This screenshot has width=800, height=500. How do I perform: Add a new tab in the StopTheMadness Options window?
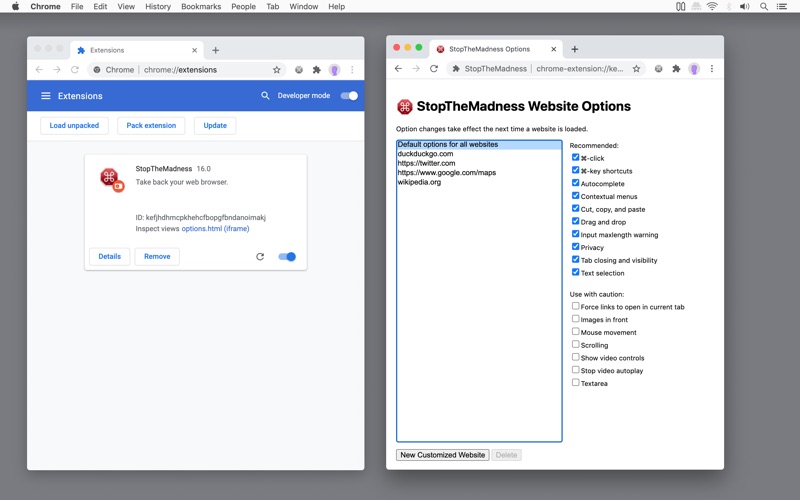coord(574,49)
